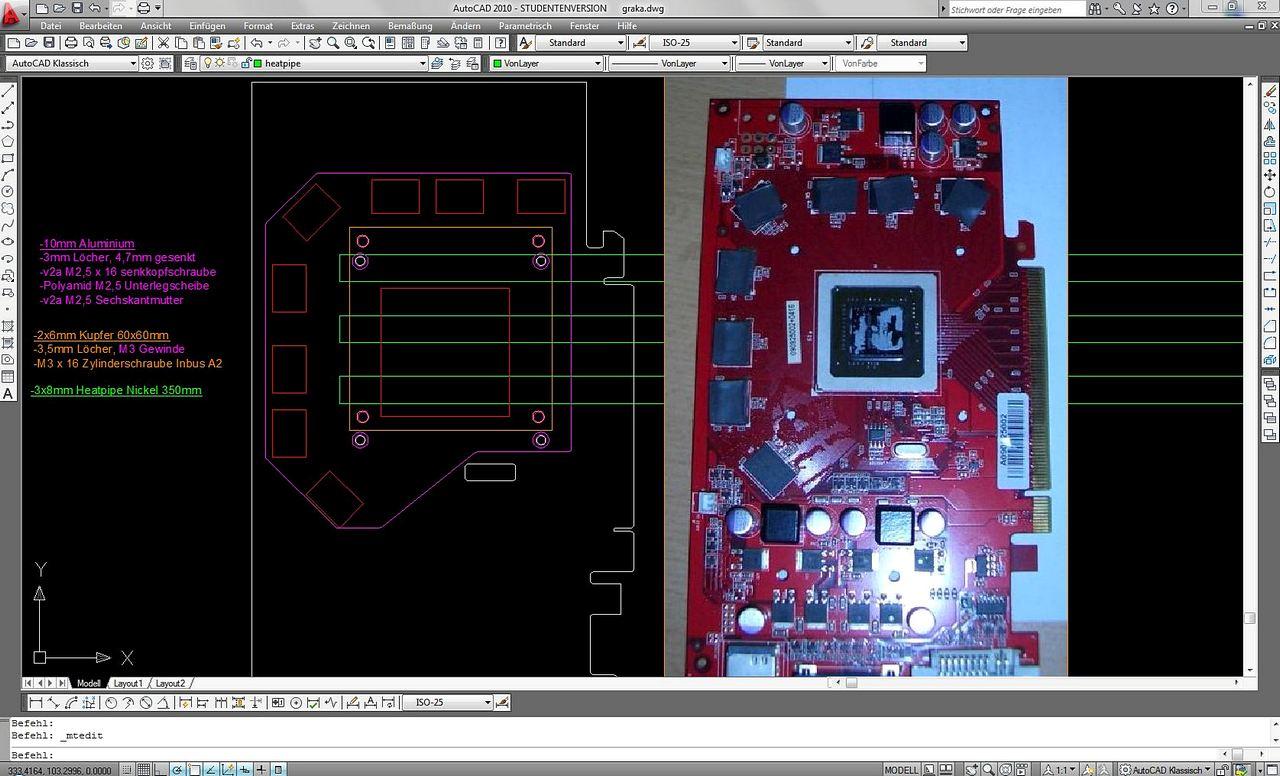Image resolution: width=1280 pixels, height=776 pixels.
Task: Open the VonLayer color control
Action: point(547,63)
